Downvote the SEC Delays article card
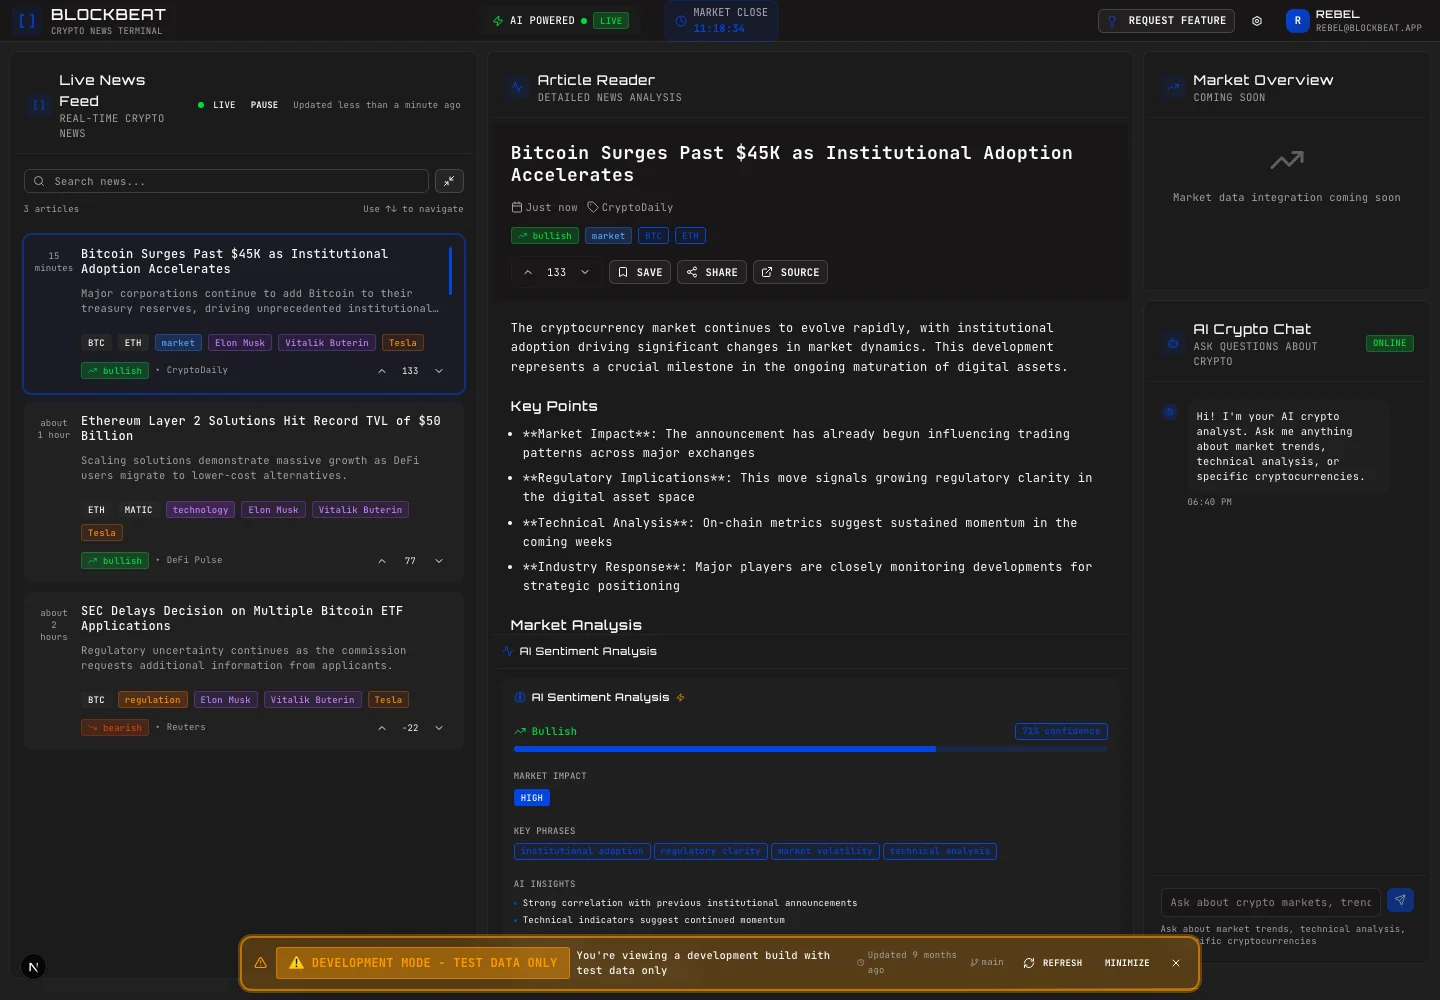1440x1000 pixels. 439,728
